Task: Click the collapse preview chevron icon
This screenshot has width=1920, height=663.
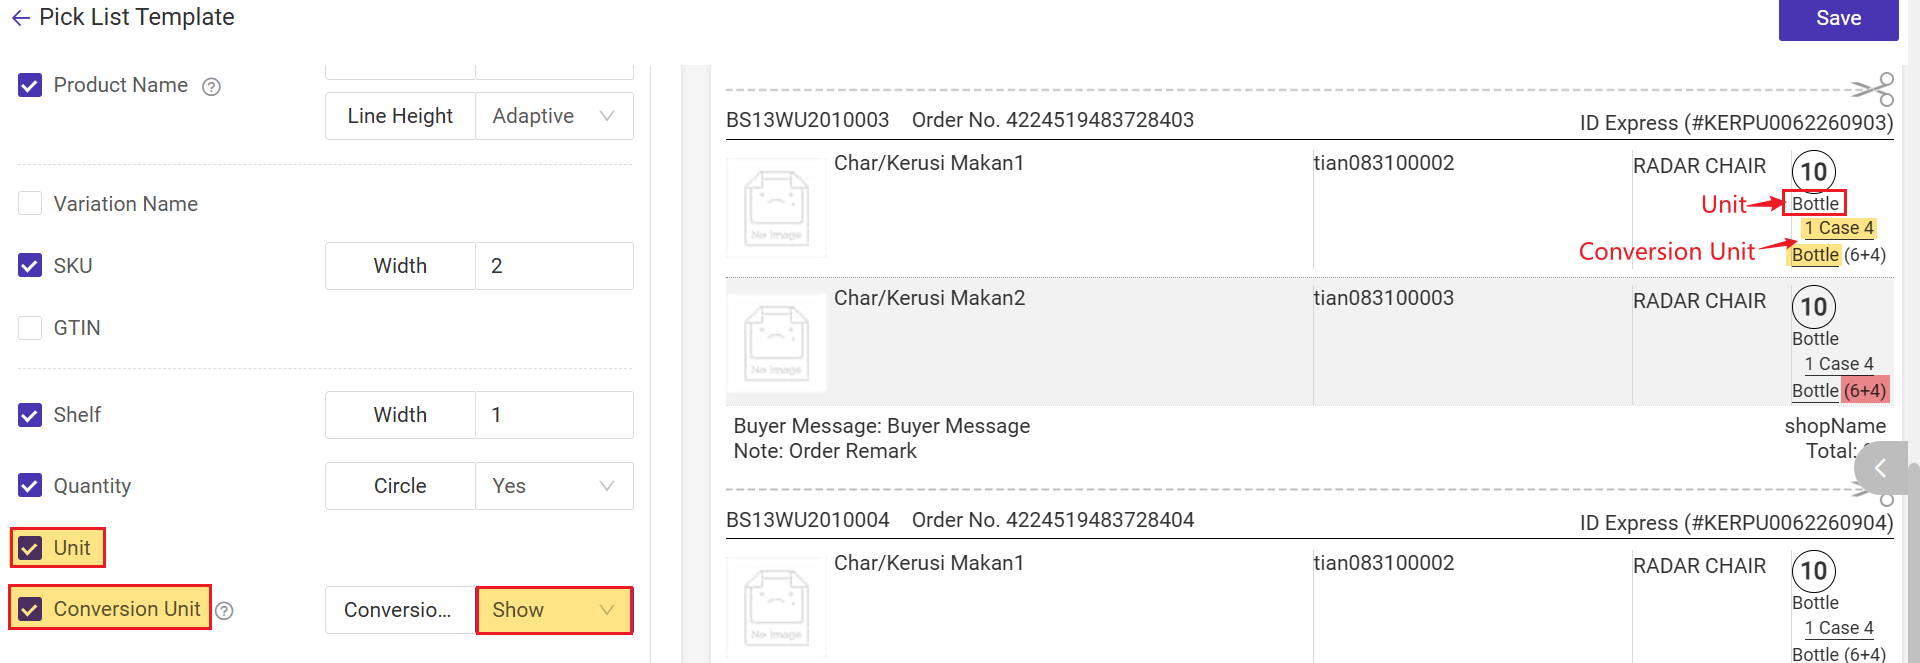Action: (1880, 468)
